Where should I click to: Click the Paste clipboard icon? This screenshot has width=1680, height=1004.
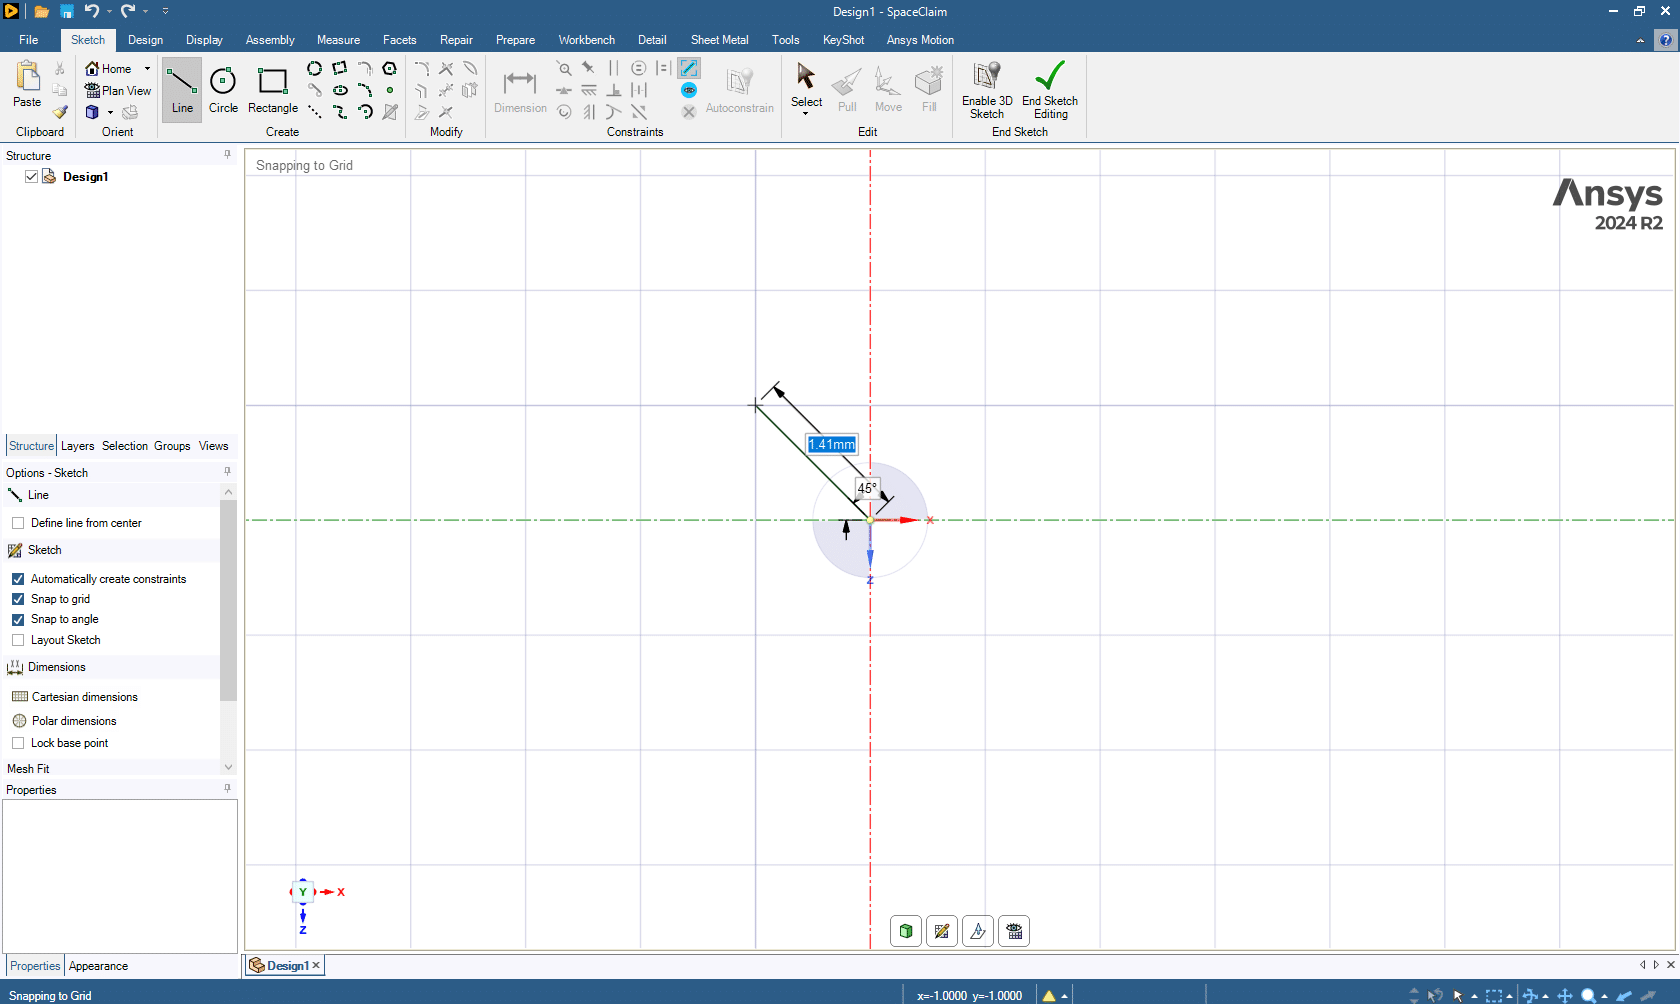click(x=27, y=82)
